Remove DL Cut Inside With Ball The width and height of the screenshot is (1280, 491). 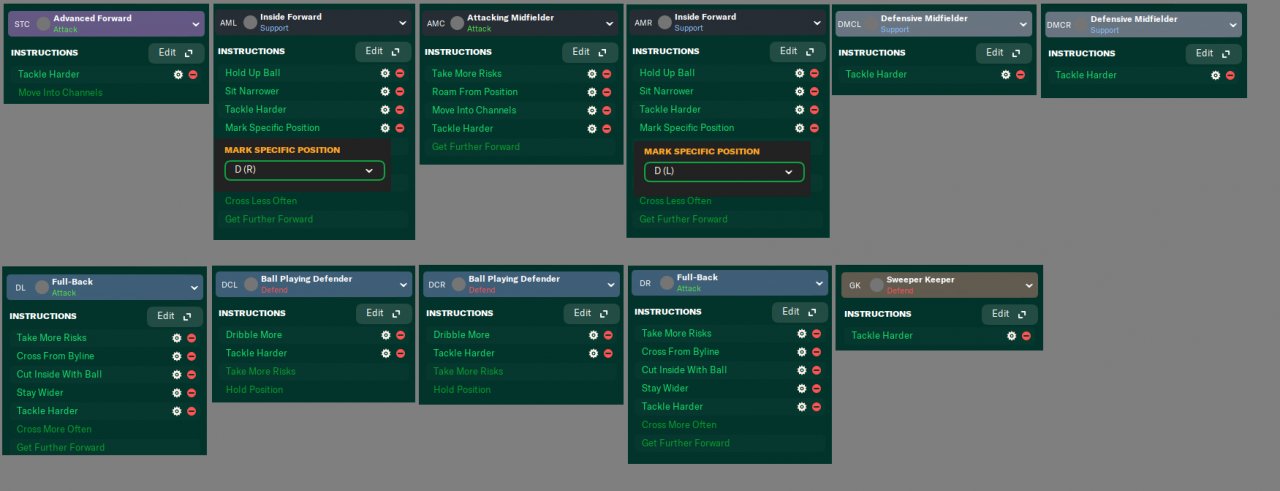coord(192,375)
